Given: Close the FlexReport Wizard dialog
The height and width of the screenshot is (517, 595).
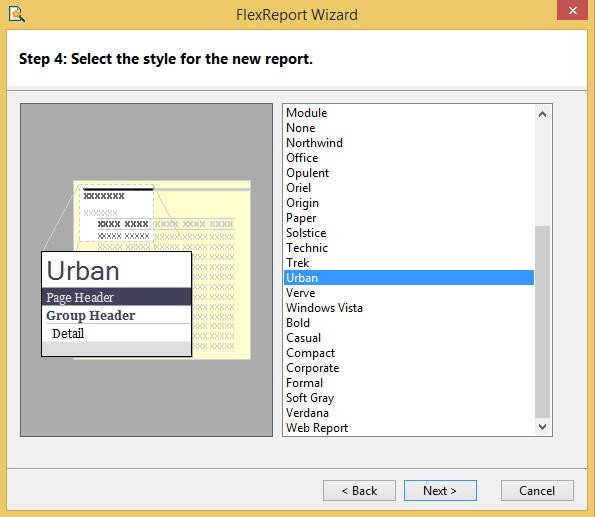Looking at the screenshot, I should coord(572,10).
